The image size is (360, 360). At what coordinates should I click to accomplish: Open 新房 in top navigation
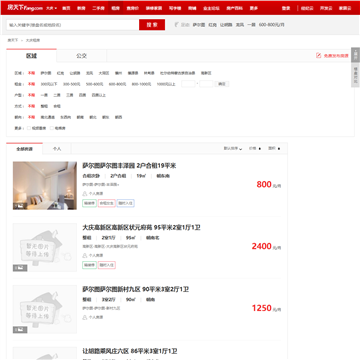[x=81, y=8]
